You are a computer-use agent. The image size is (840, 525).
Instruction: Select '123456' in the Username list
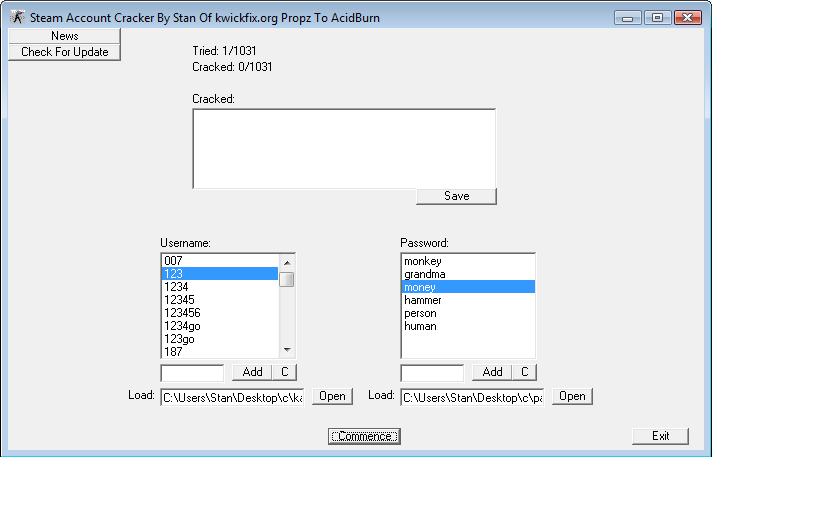point(219,313)
